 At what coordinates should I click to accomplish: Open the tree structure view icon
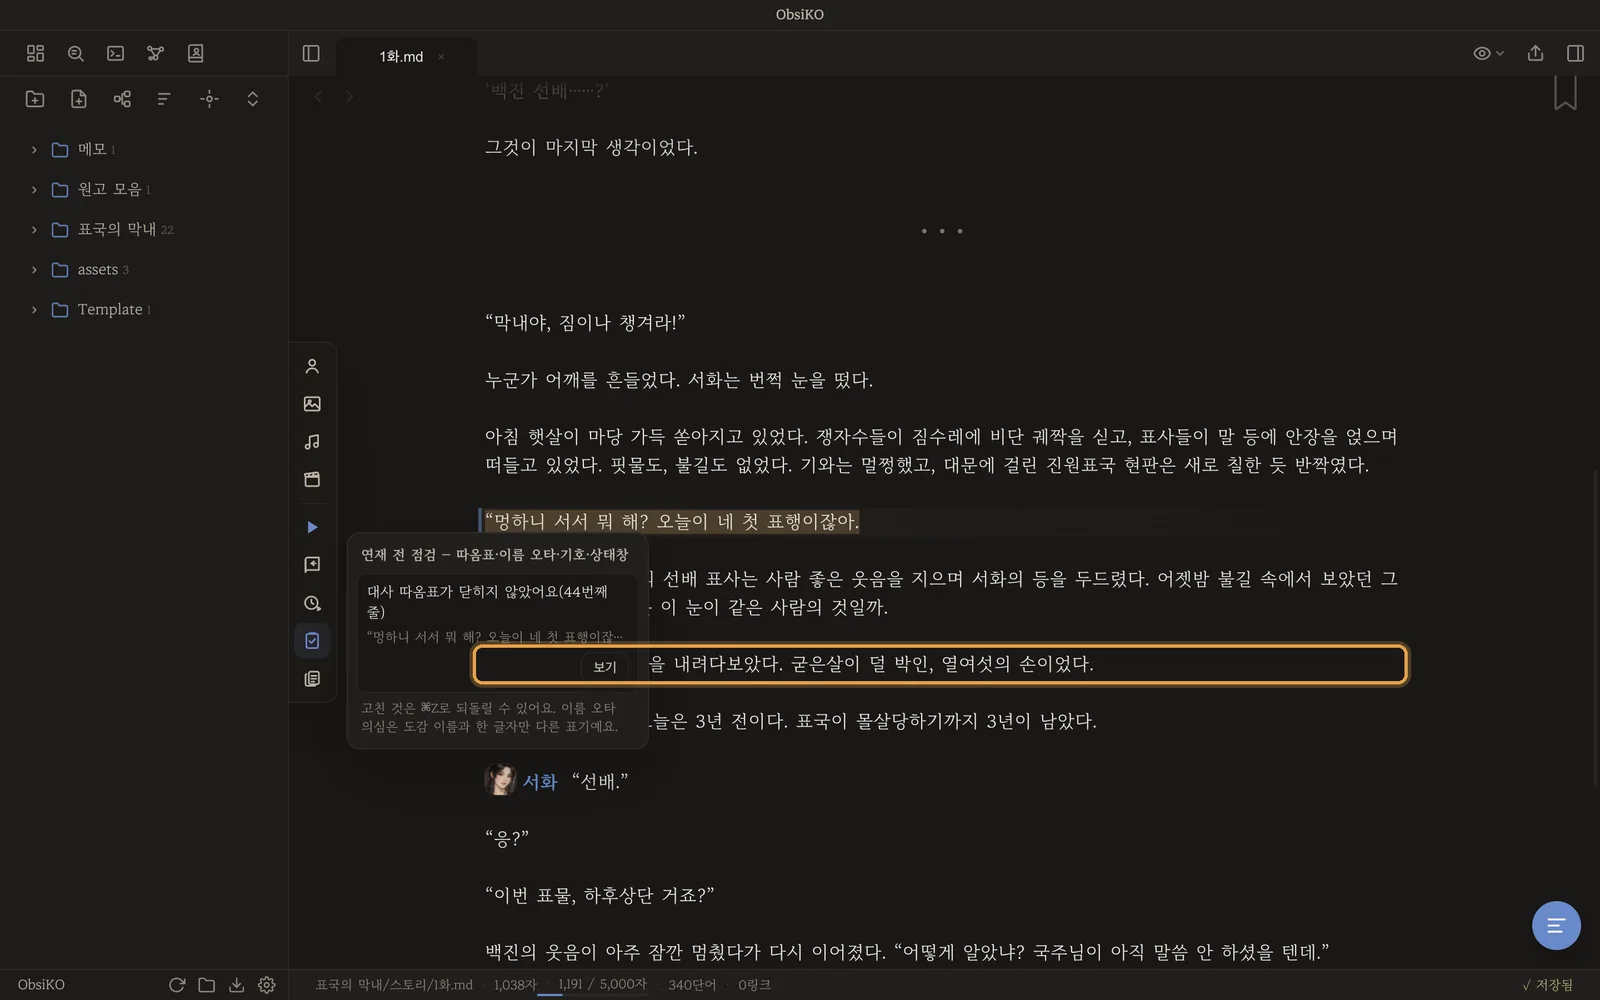122,99
